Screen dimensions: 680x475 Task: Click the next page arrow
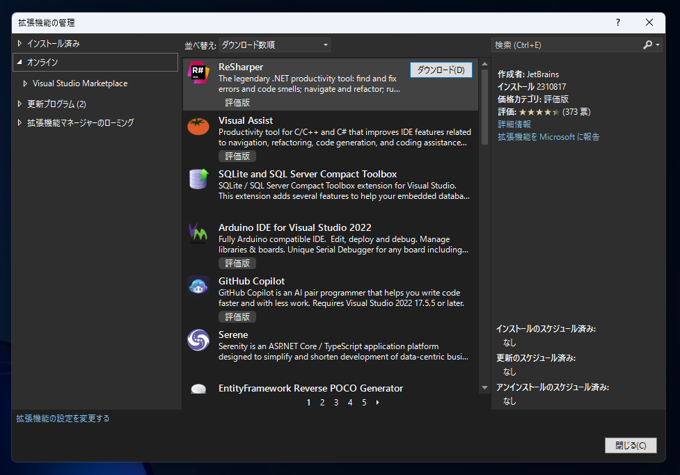tap(377, 403)
